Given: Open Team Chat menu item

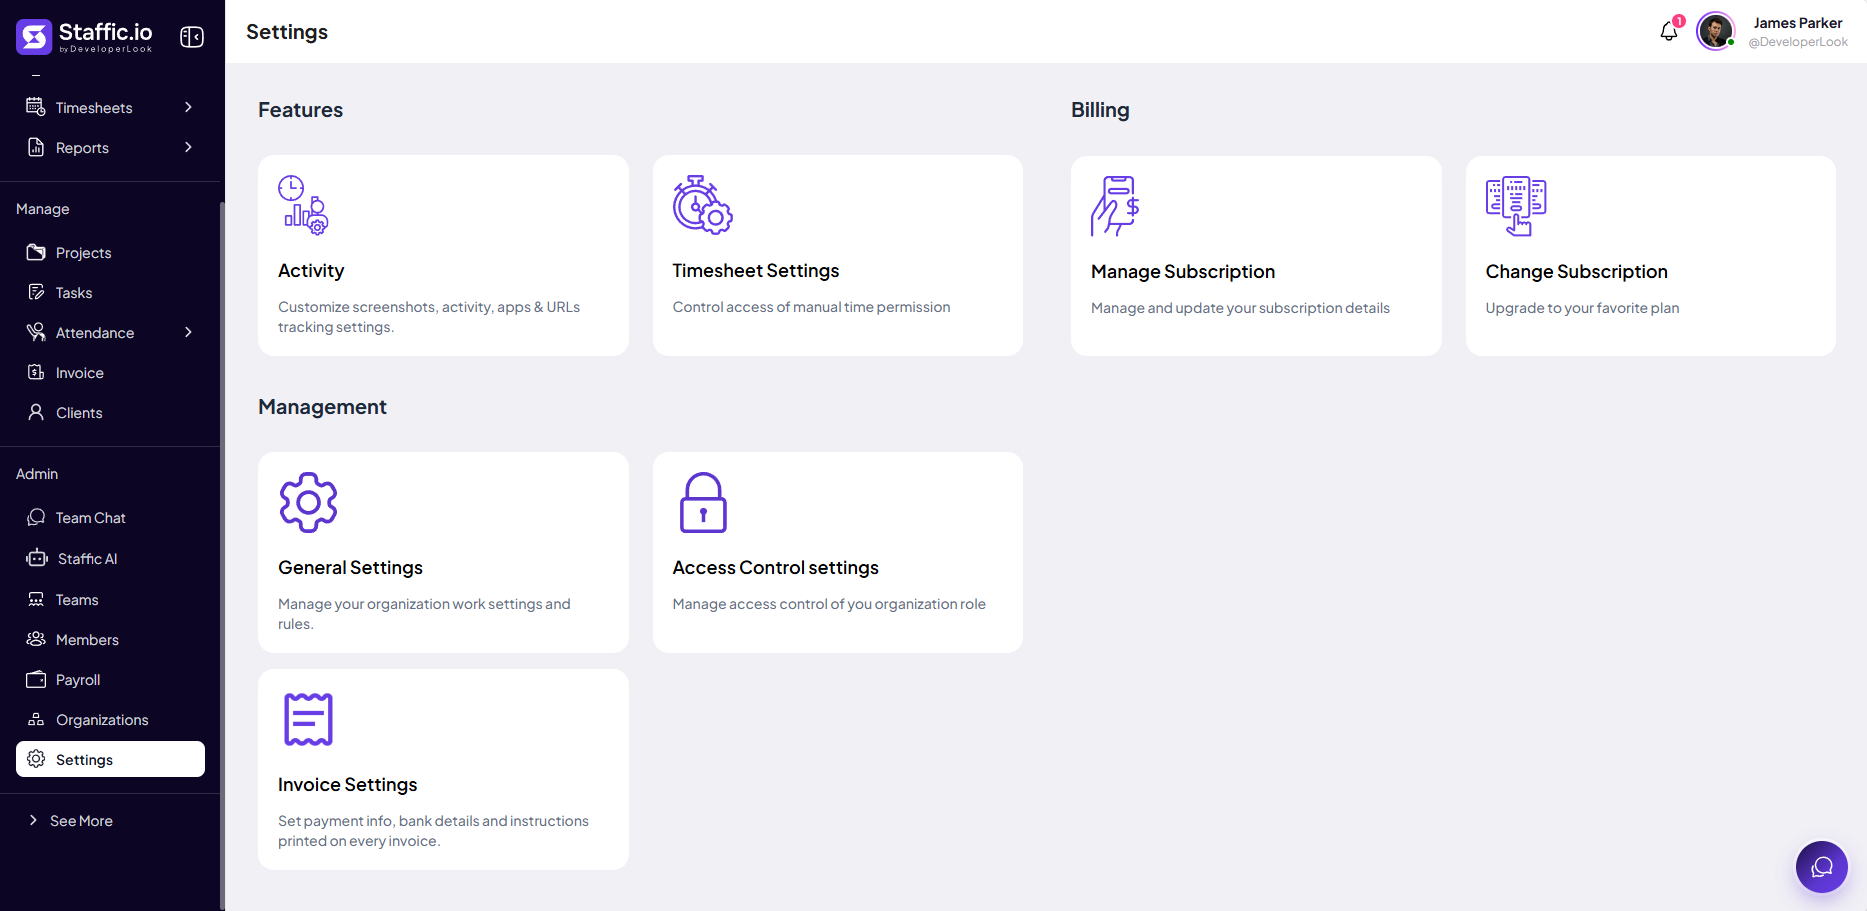Looking at the screenshot, I should [110, 517].
